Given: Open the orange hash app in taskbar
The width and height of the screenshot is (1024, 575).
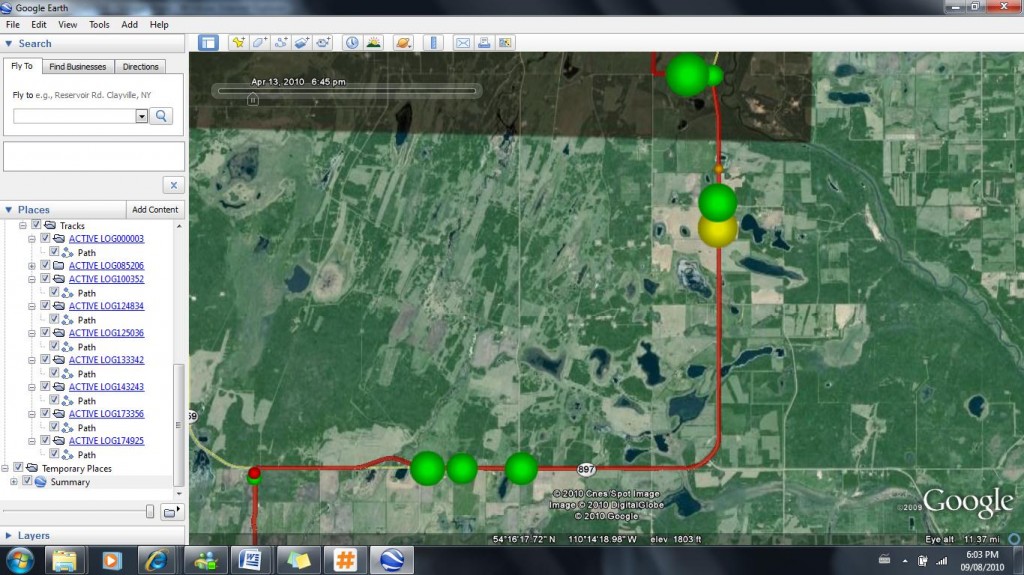Looking at the screenshot, I should point(344,561).
